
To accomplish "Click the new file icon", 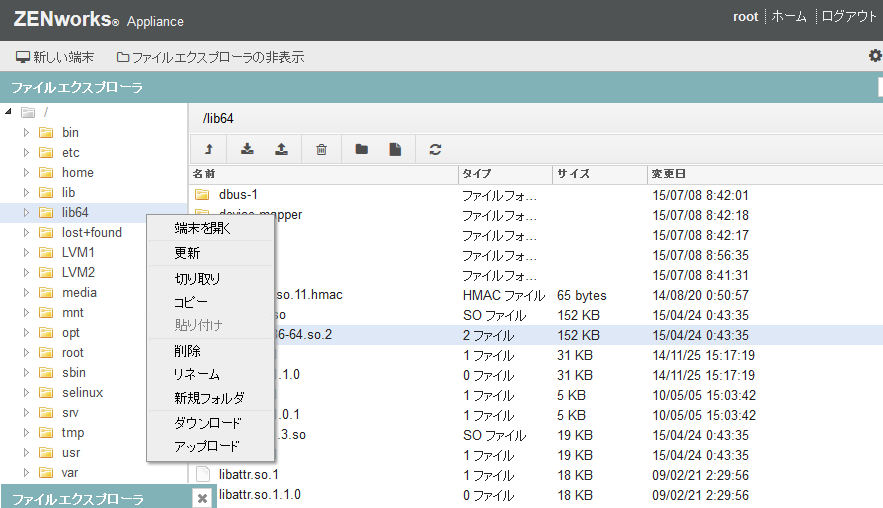I will tap(395, 149).
